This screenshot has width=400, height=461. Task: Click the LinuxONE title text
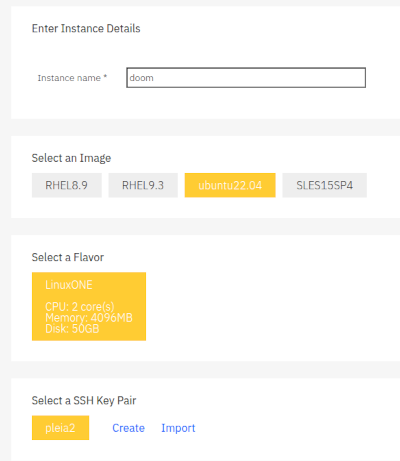click(x=69, y=285)
